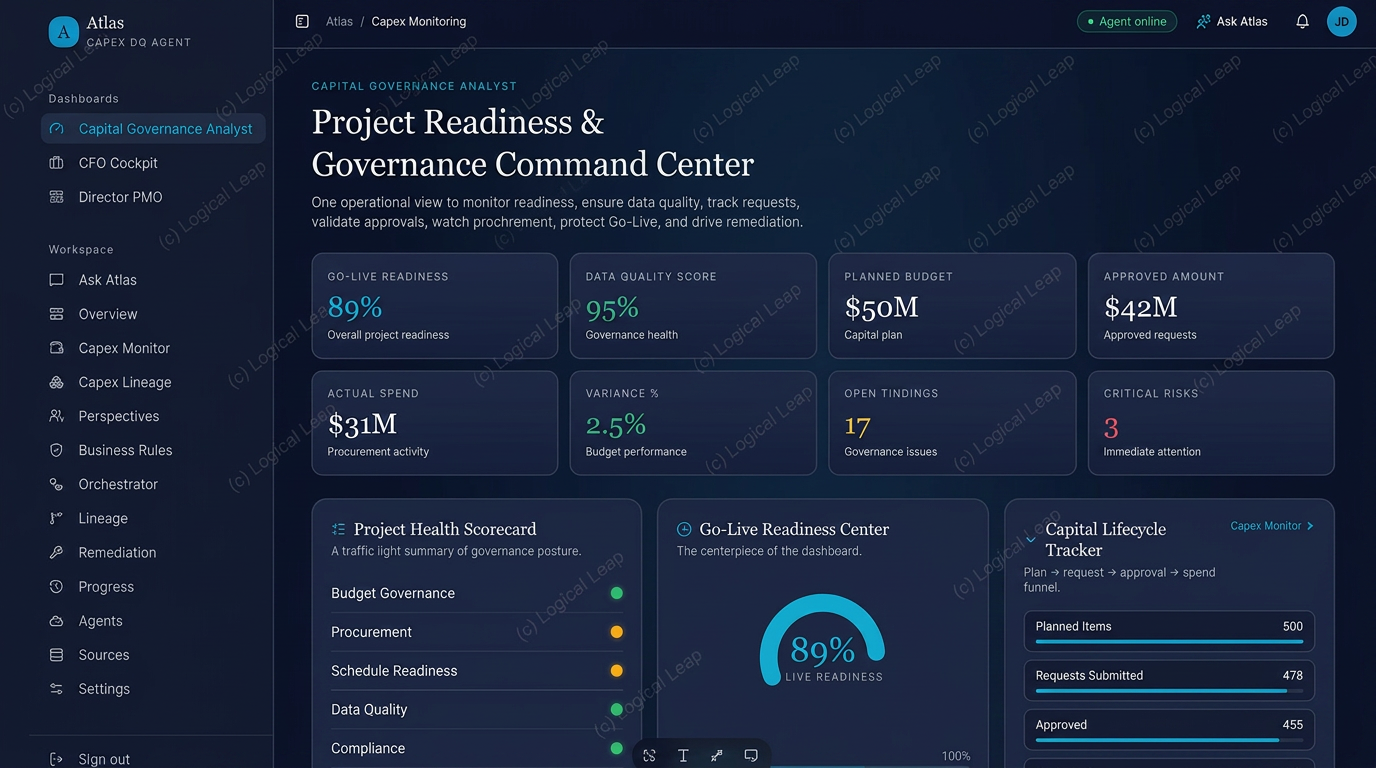Click the Perspectives people icon
Image resolution: width=1376 pixels, height=768 pixels.
click(x=57, y=416)
